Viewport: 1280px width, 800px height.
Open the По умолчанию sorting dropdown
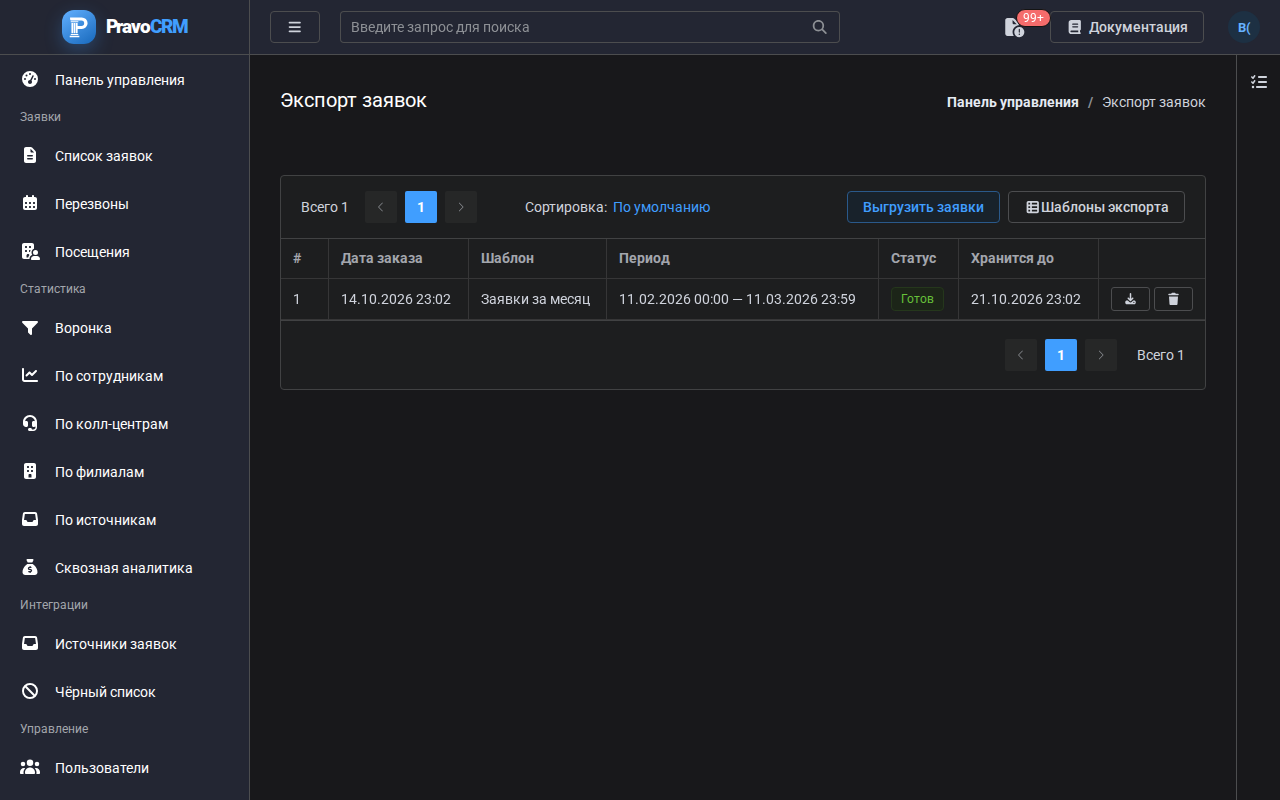pyautogui.click(x=661, y=207)
